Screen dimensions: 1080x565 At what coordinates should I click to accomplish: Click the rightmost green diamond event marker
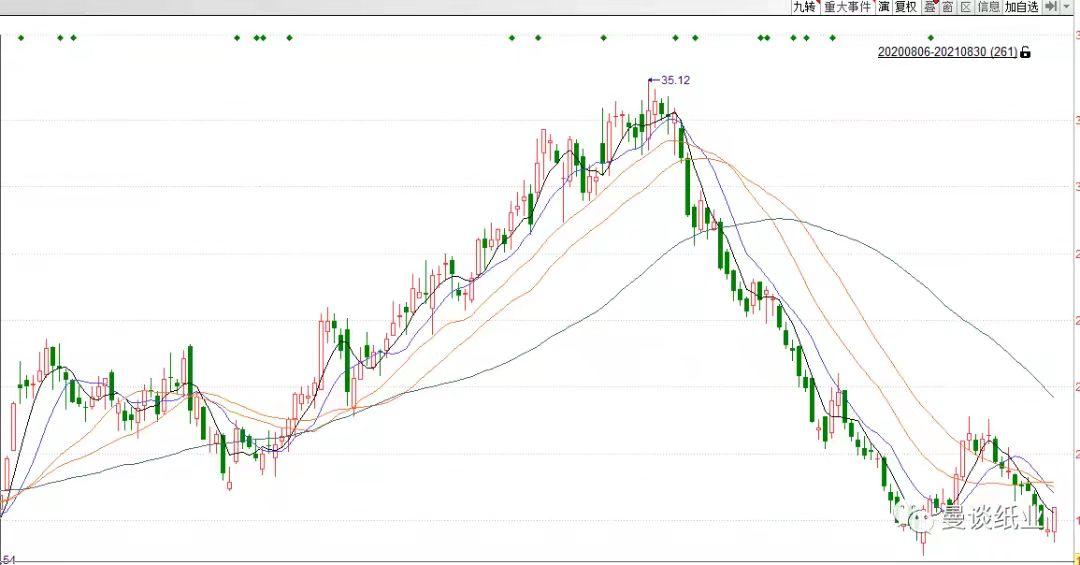coord(931,38)
